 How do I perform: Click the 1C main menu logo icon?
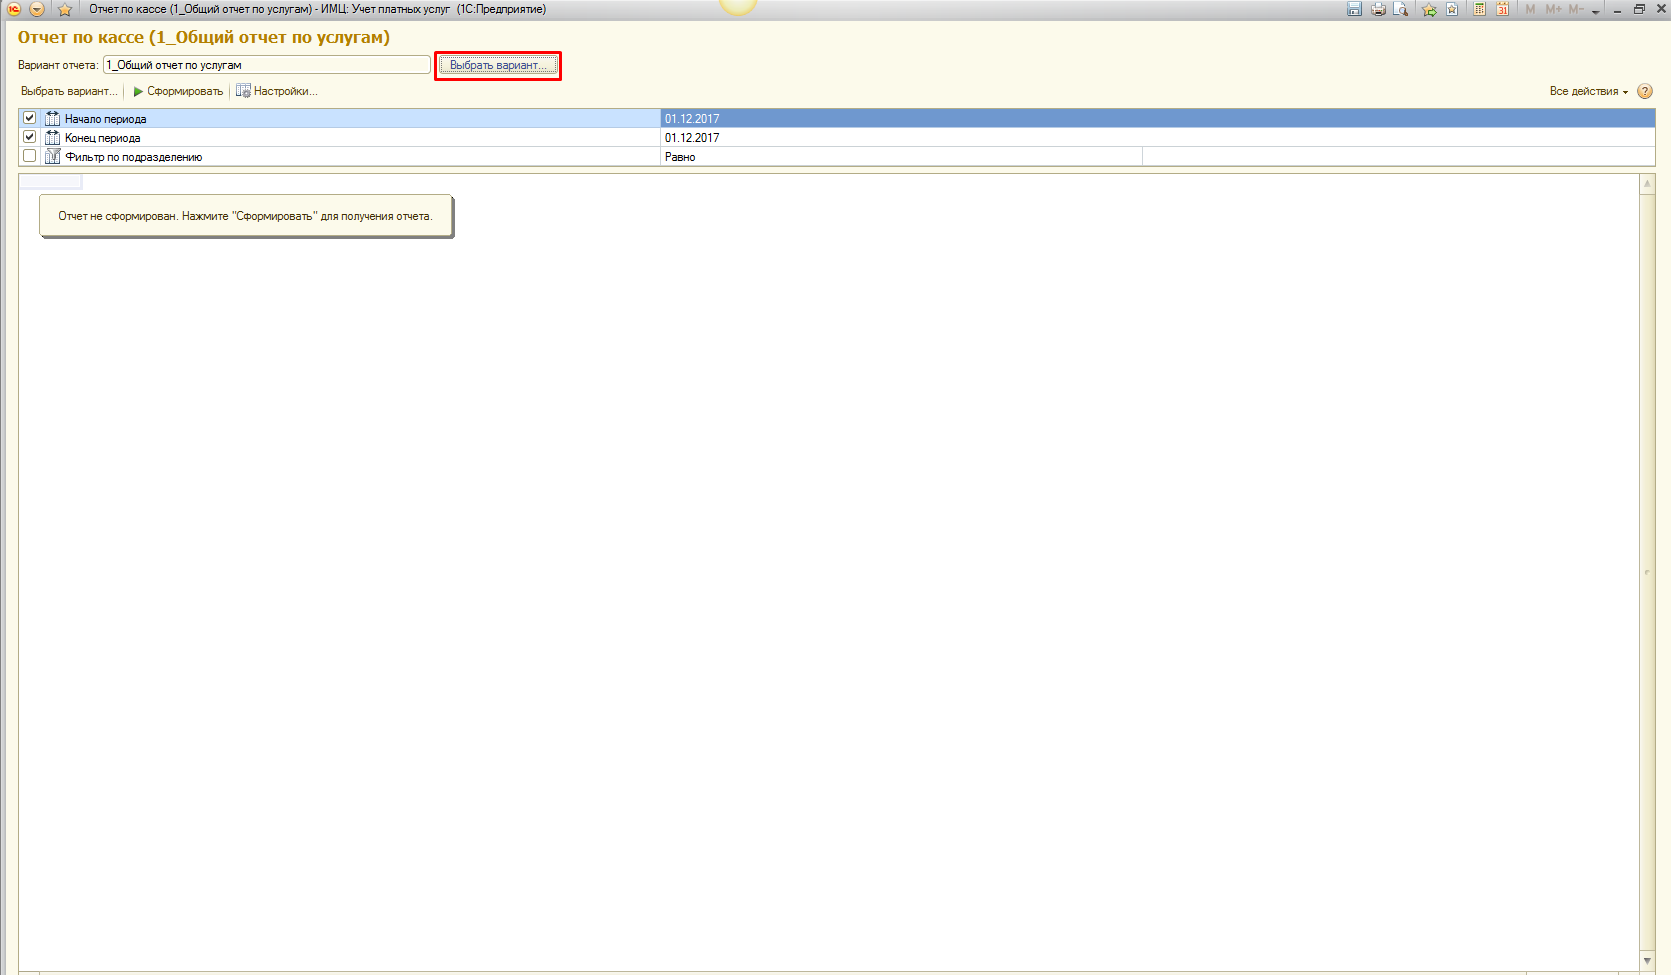(14, 9)
